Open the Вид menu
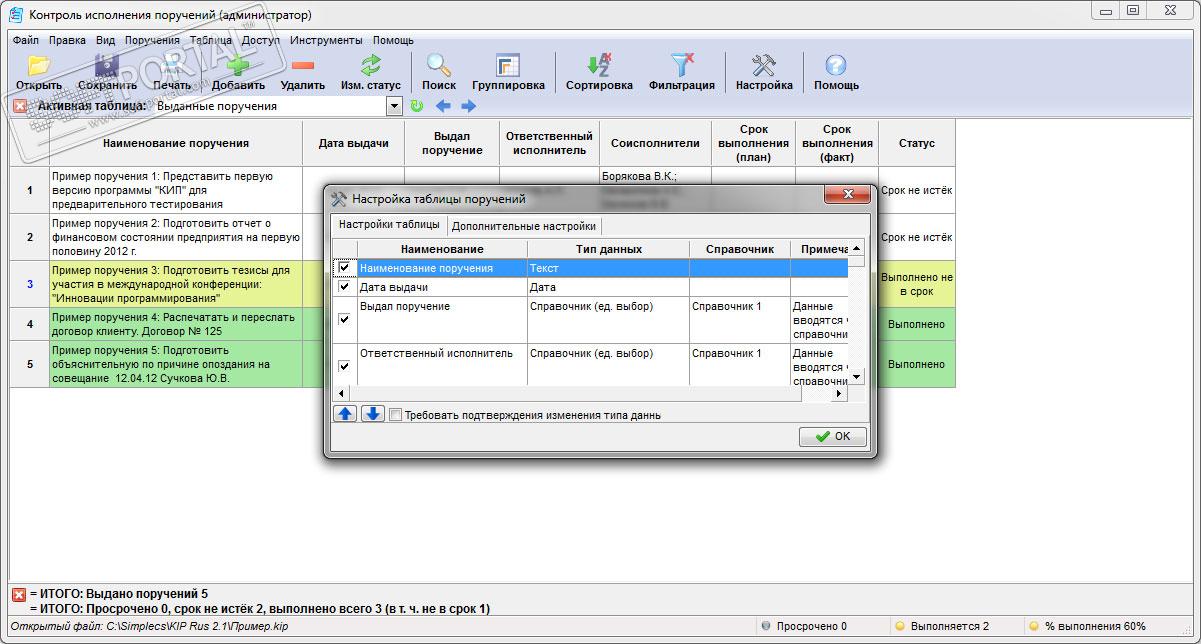 click(106, 41)
